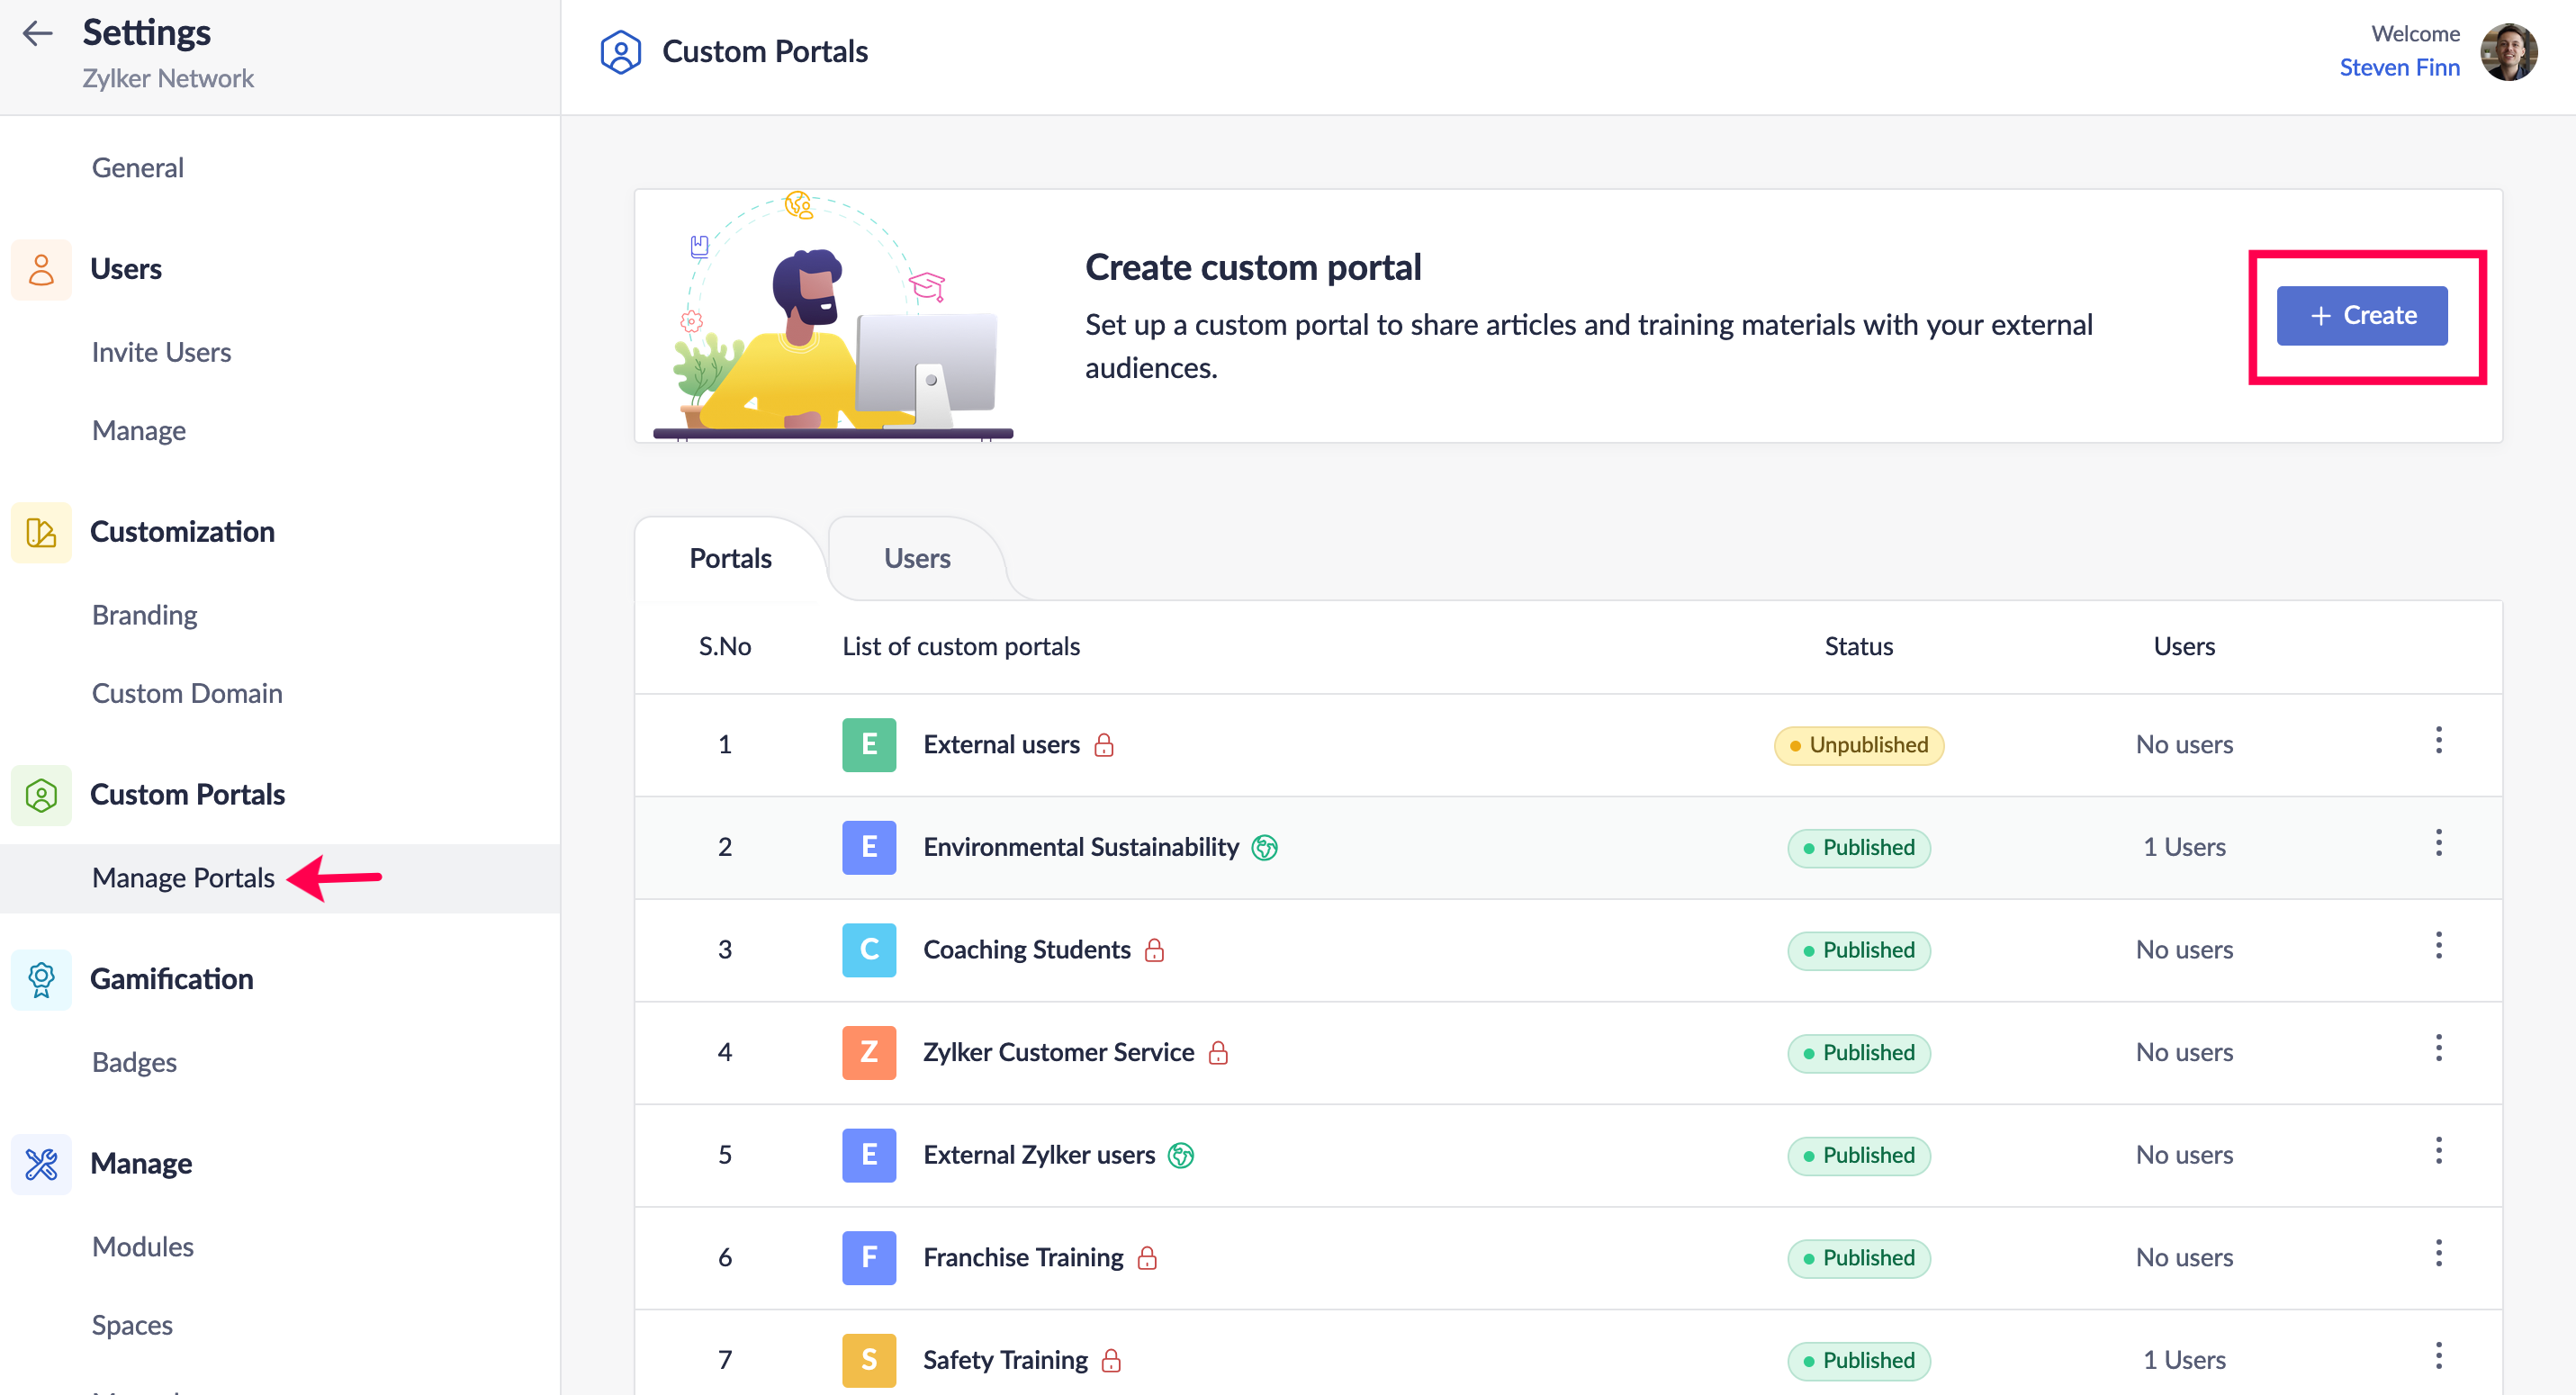
Task: Click the Manage tools icon in sidebar
Action: tap(41, 1164)
